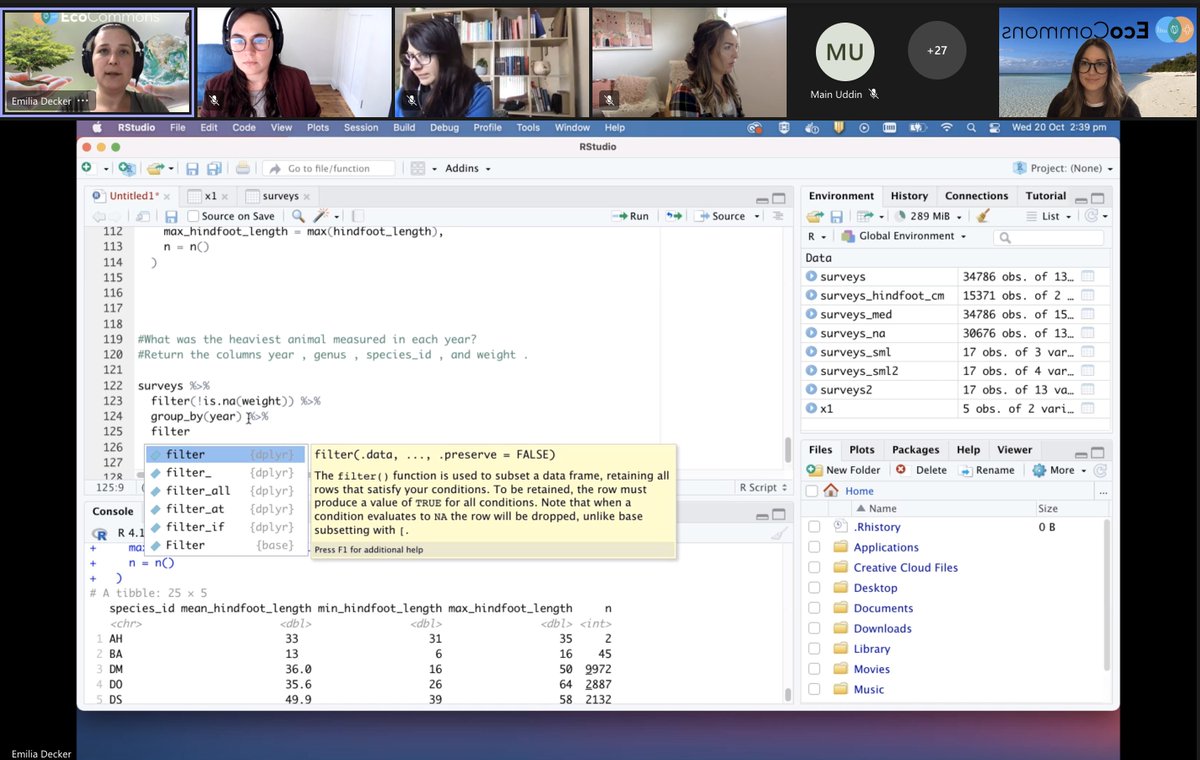Viewport: 1200px width, 760px height.
Task: Click the re-run previous code icon
Action: [673, 216]
